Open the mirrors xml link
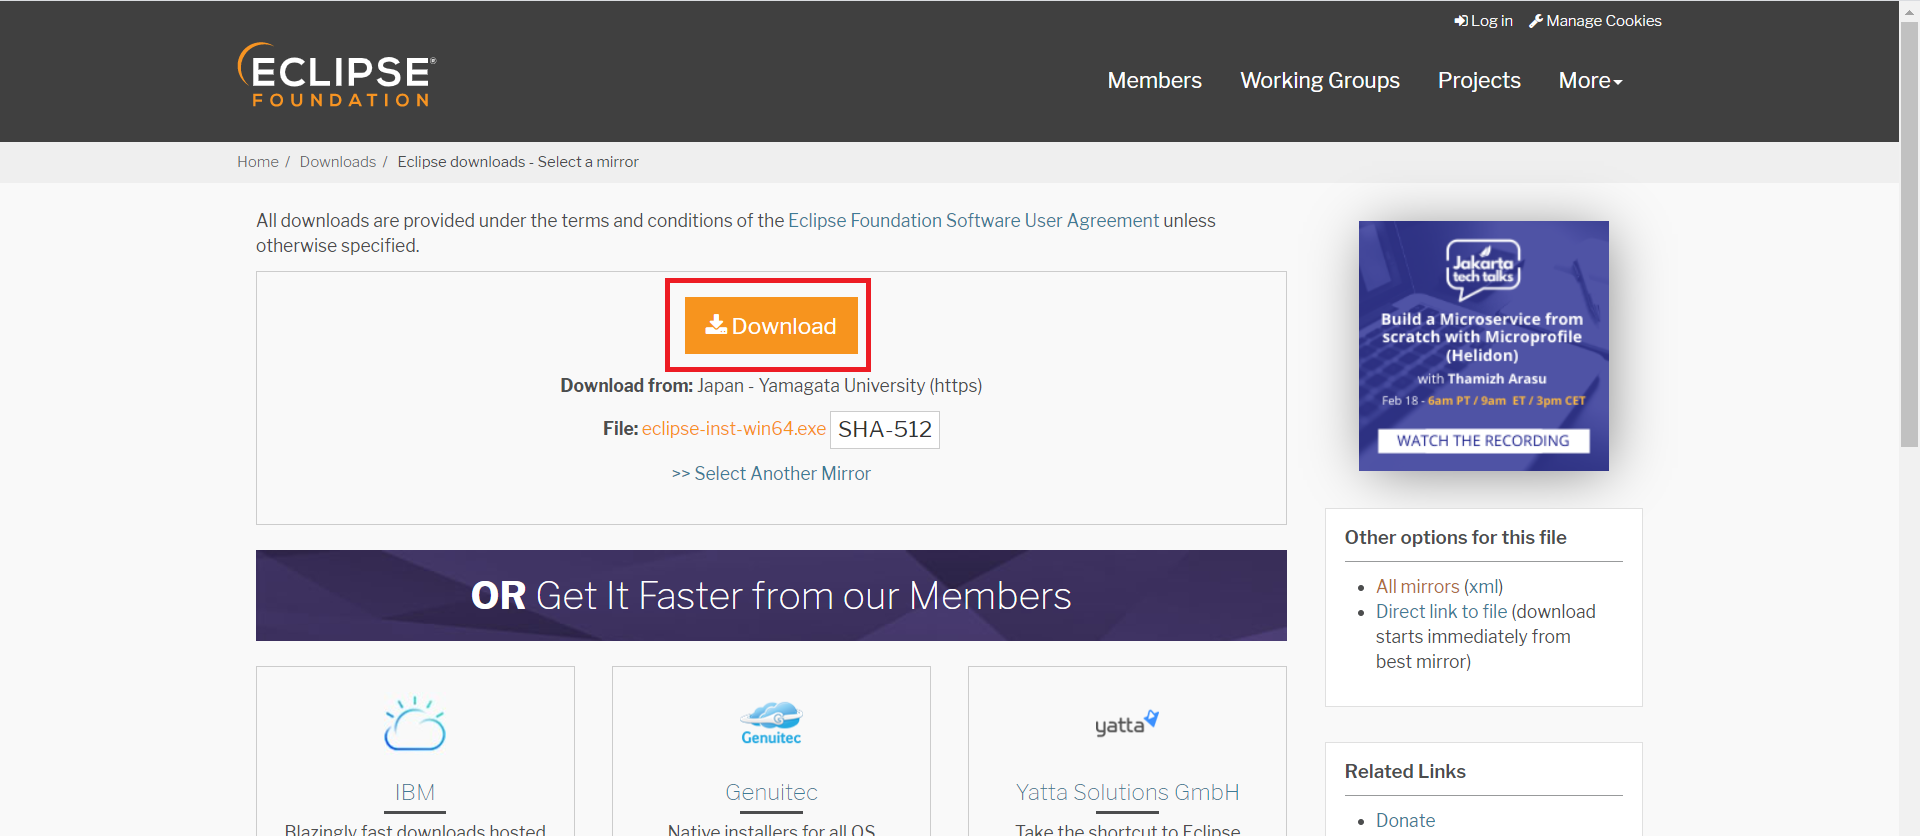The height and width of the screenshot is (836, 1920). pyautogui.click(x=1484, y=586)
